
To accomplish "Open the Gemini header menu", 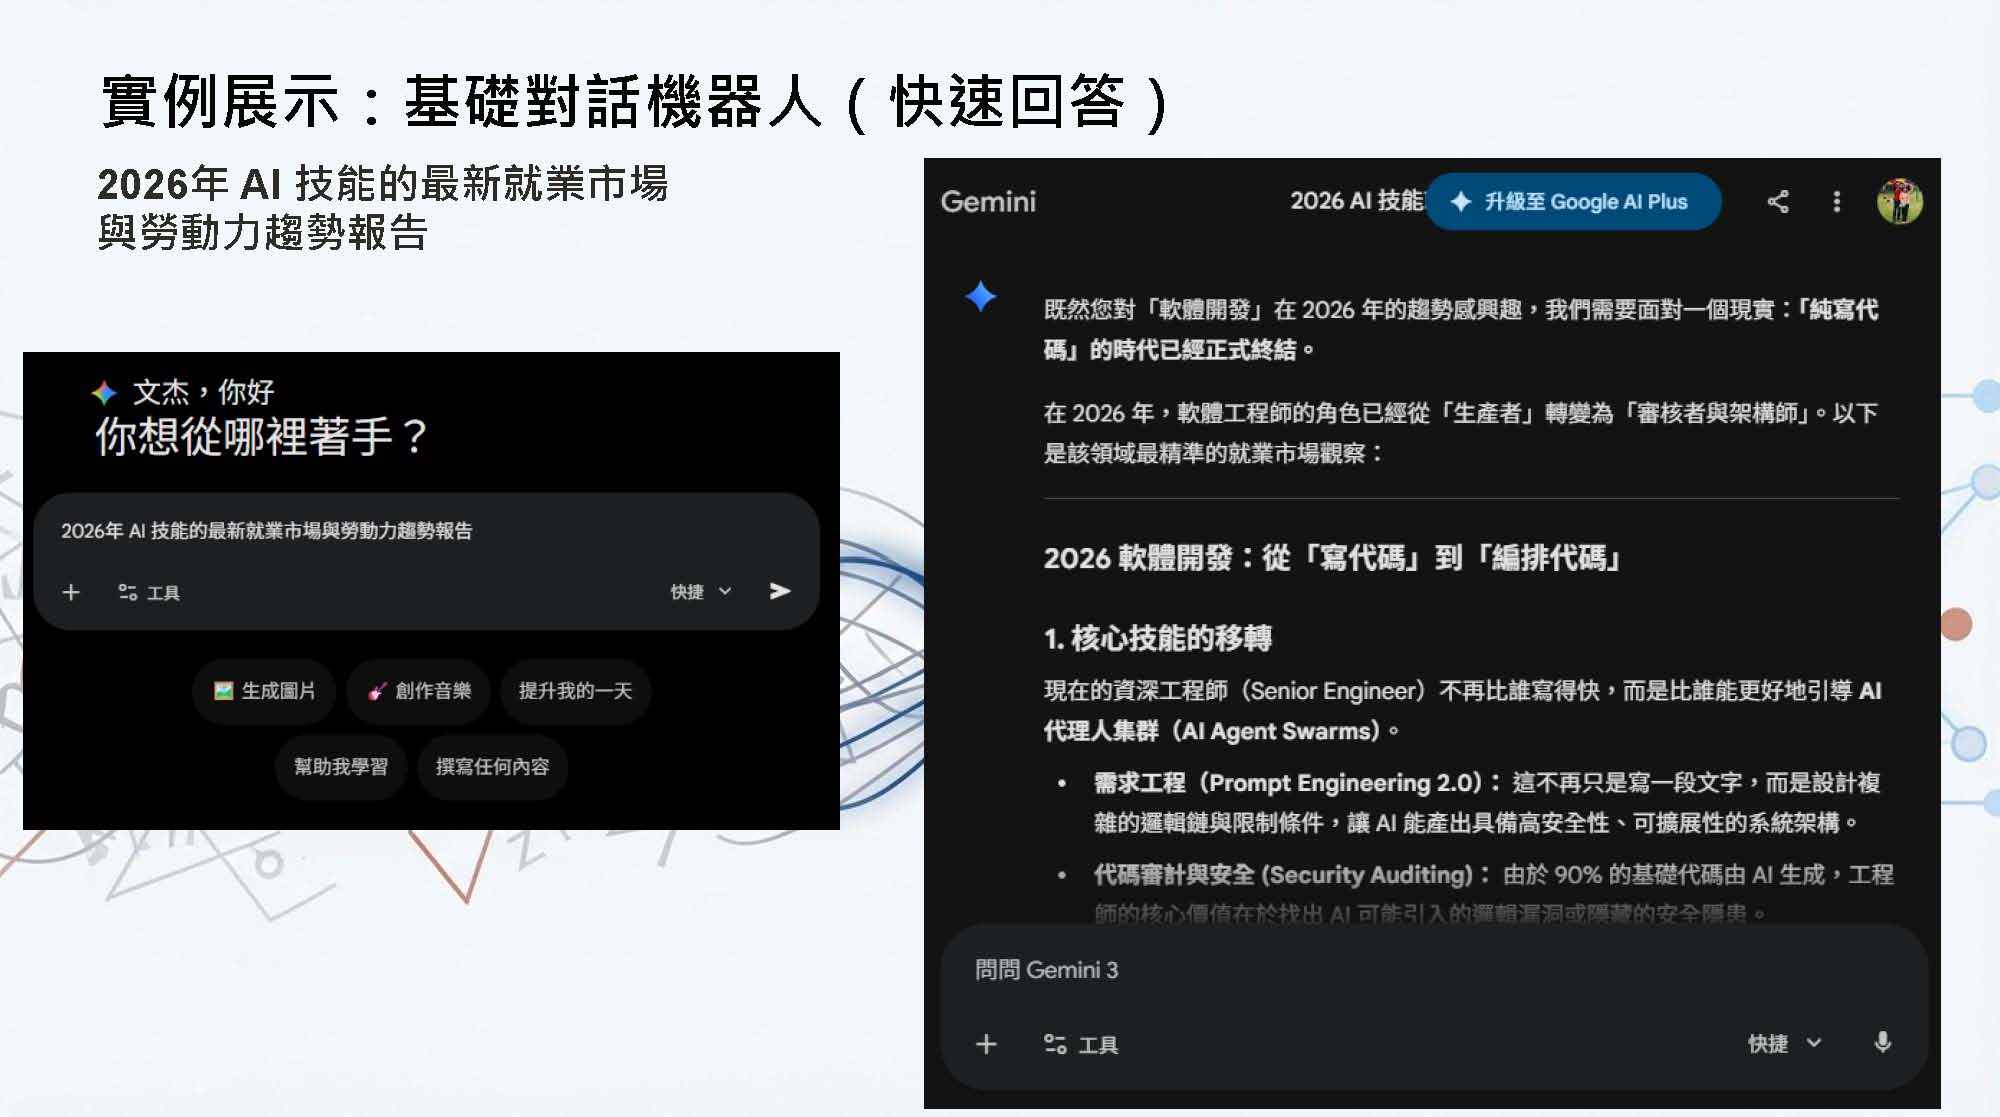I will [988, 201].
